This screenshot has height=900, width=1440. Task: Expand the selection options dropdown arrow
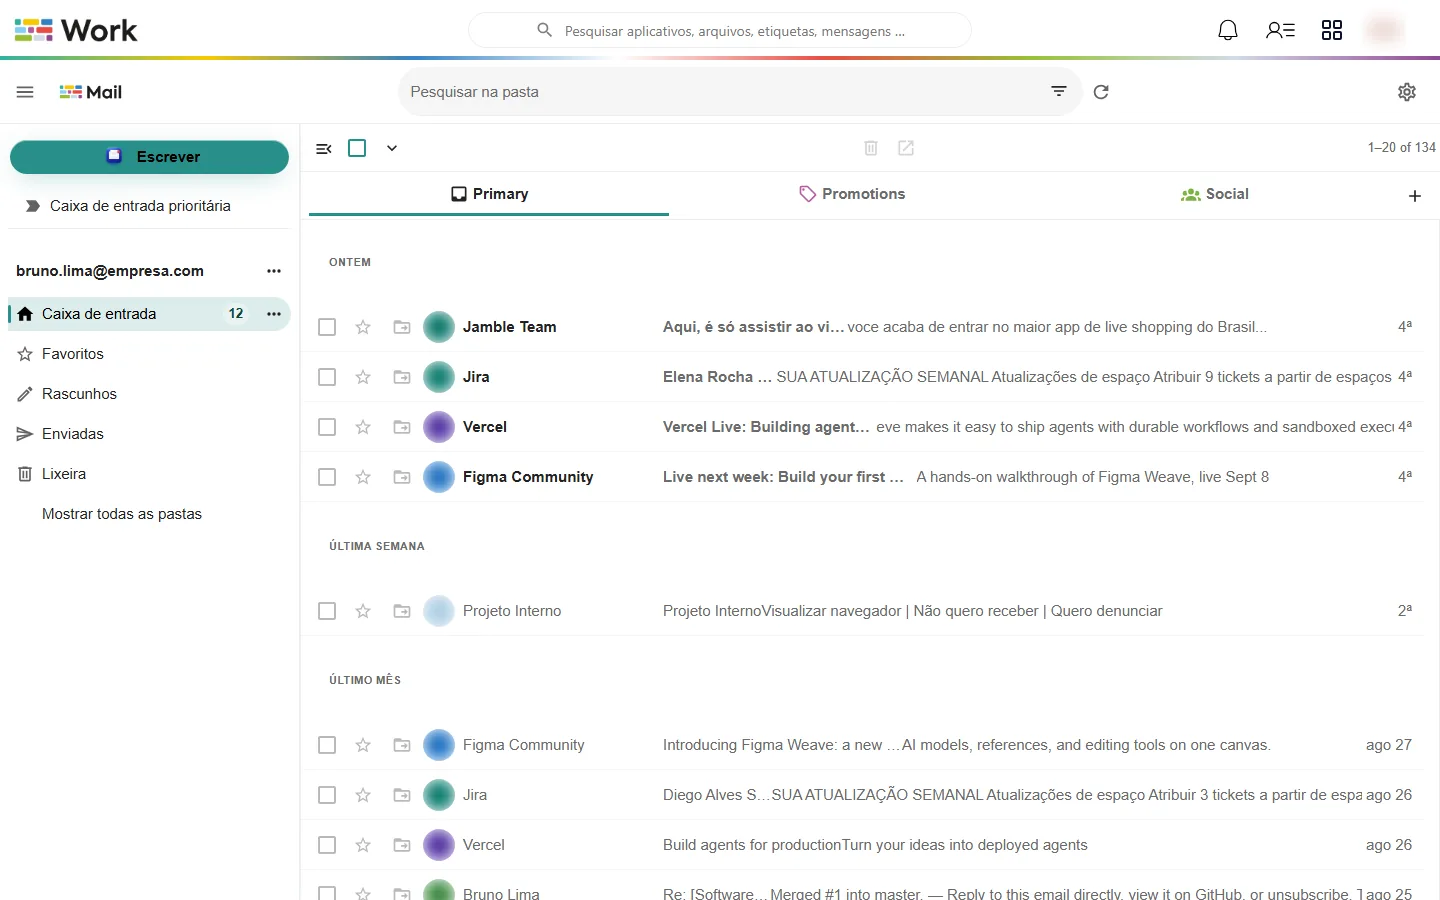392,148
